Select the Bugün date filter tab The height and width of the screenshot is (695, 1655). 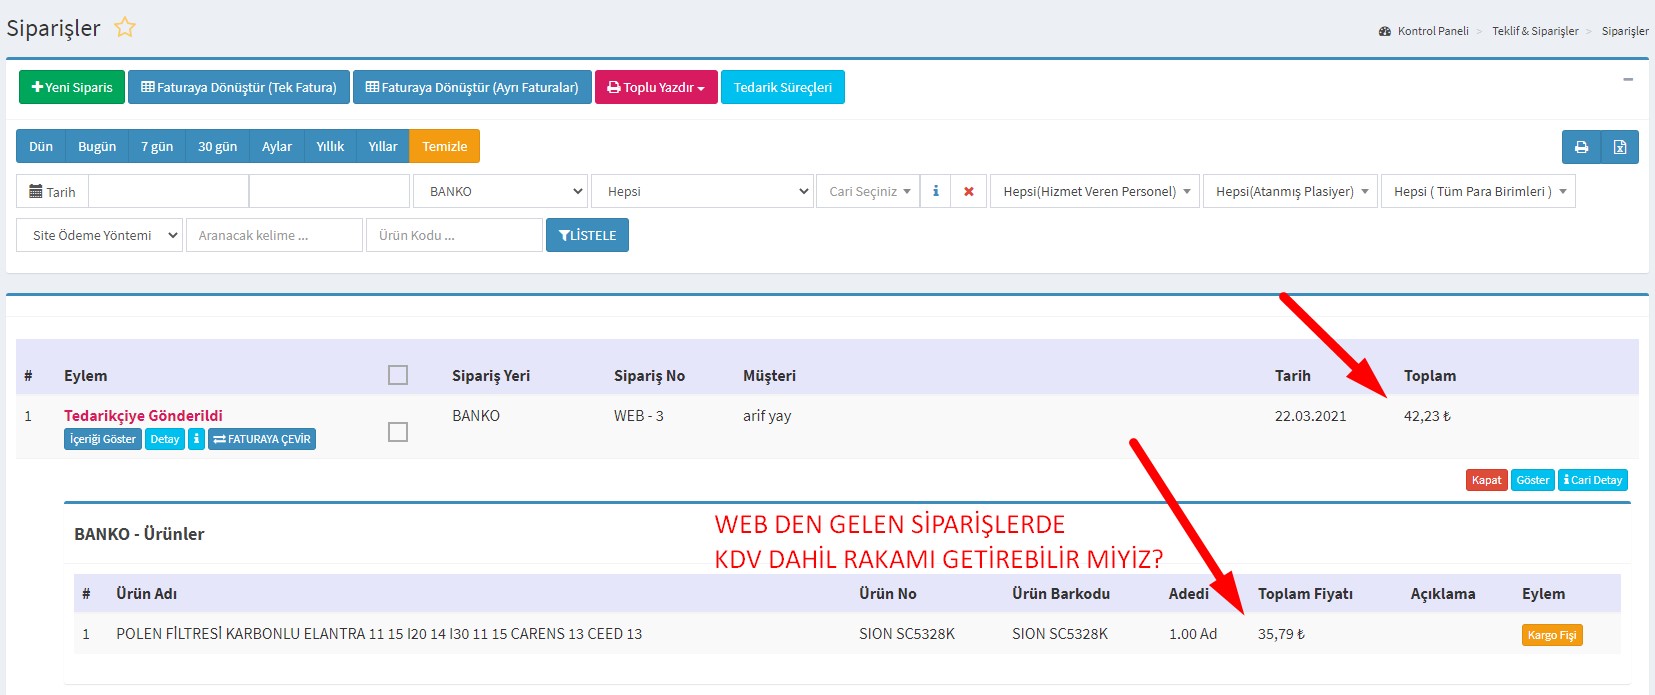[97, 146]
